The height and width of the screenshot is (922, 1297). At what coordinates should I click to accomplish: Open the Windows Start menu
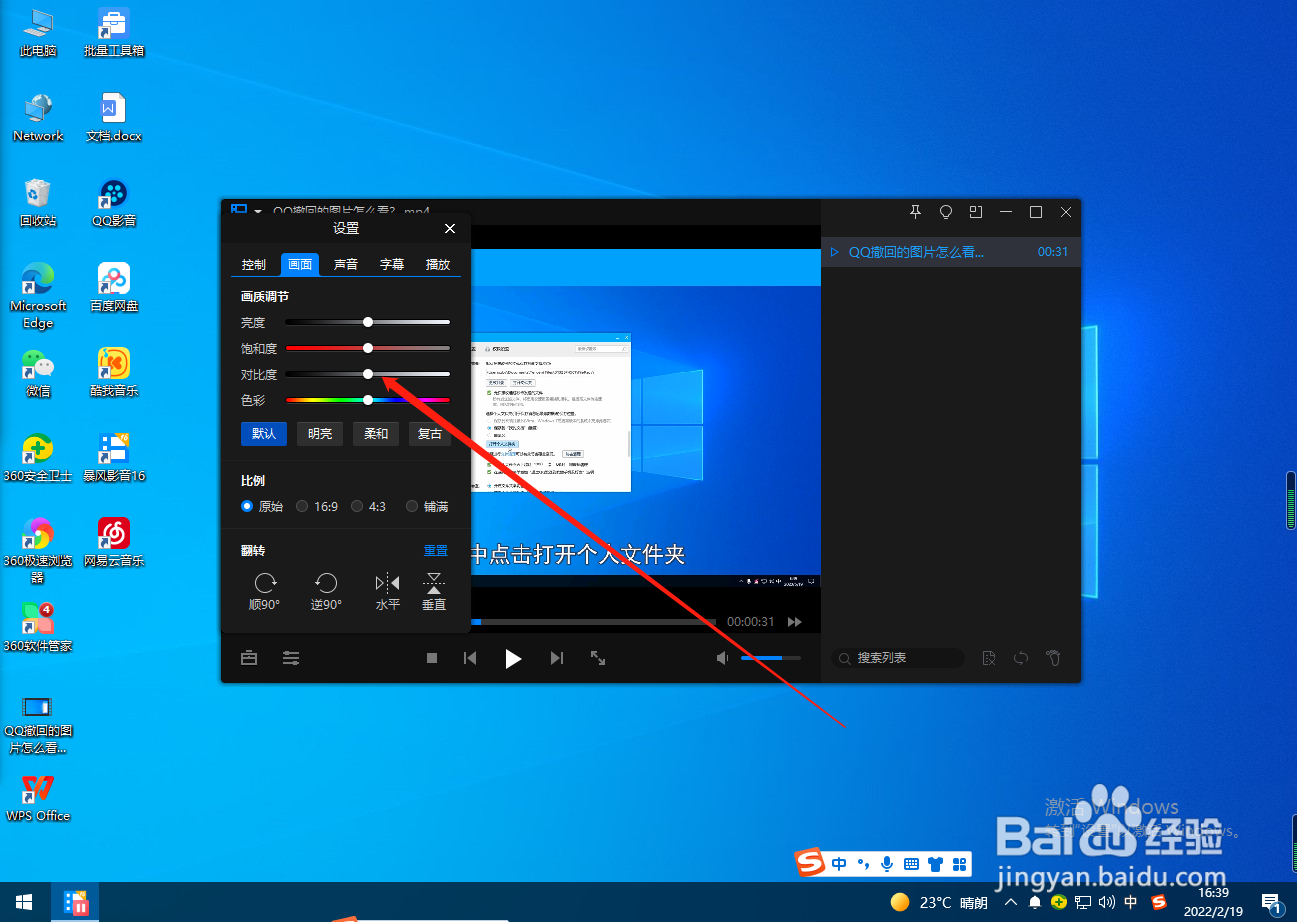(23, 902)
